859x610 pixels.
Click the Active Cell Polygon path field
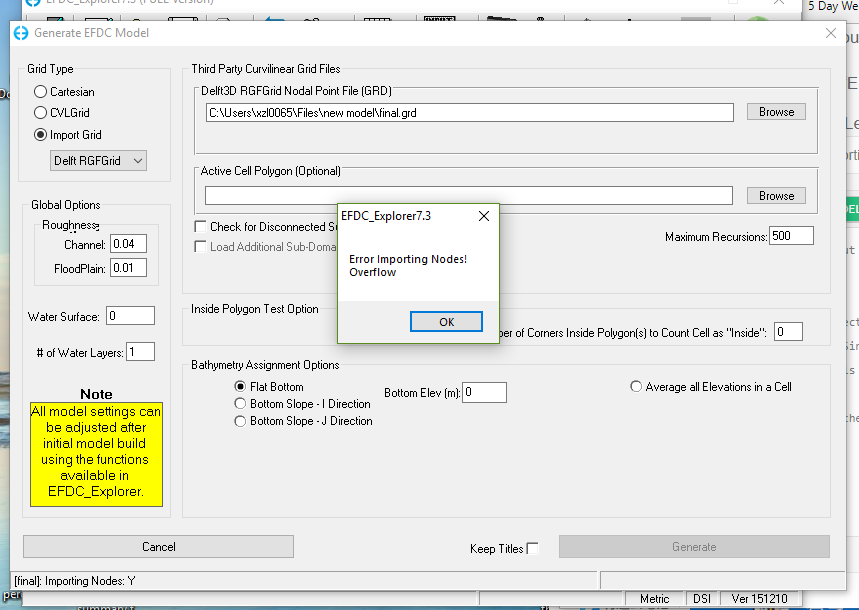pos(469,196)
